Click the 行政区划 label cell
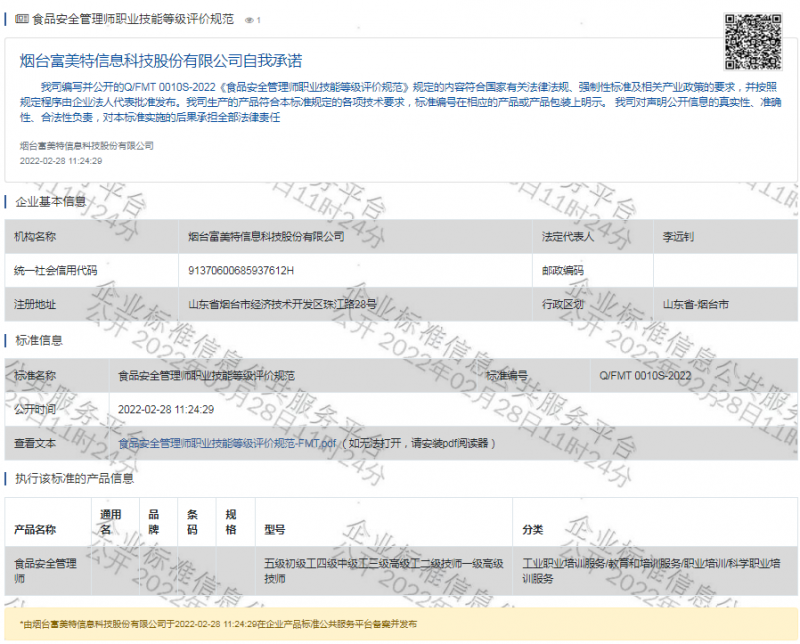This screenshot has width=800, height=644. point(592,304)
